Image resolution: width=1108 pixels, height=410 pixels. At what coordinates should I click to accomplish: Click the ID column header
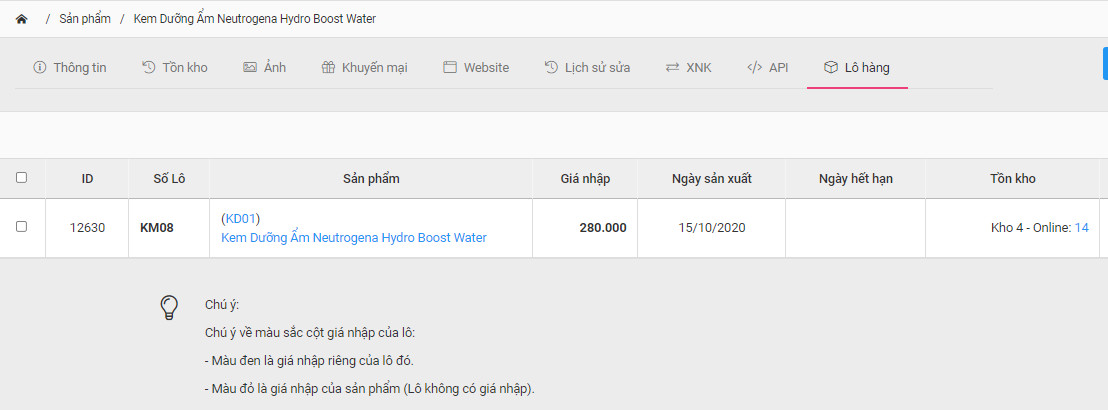(88, 179)
